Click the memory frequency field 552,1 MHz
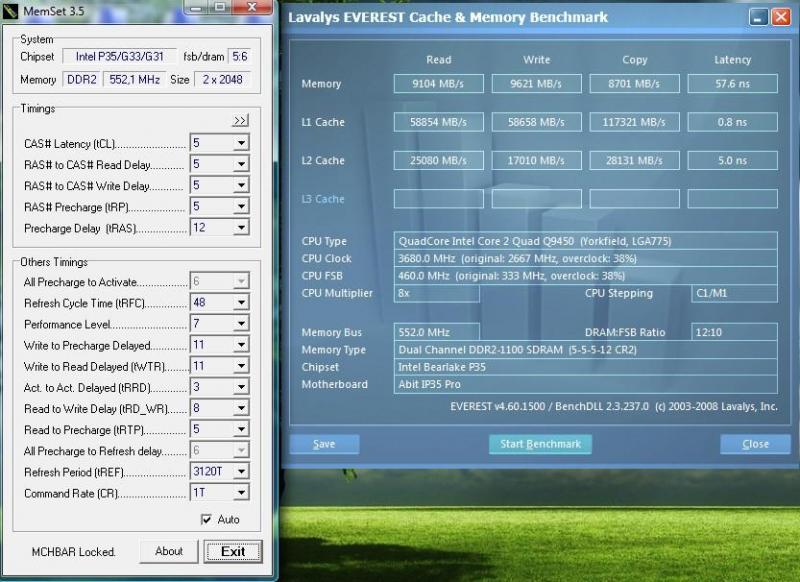This screenshot has height=582, width=800. tap(134, 80)
